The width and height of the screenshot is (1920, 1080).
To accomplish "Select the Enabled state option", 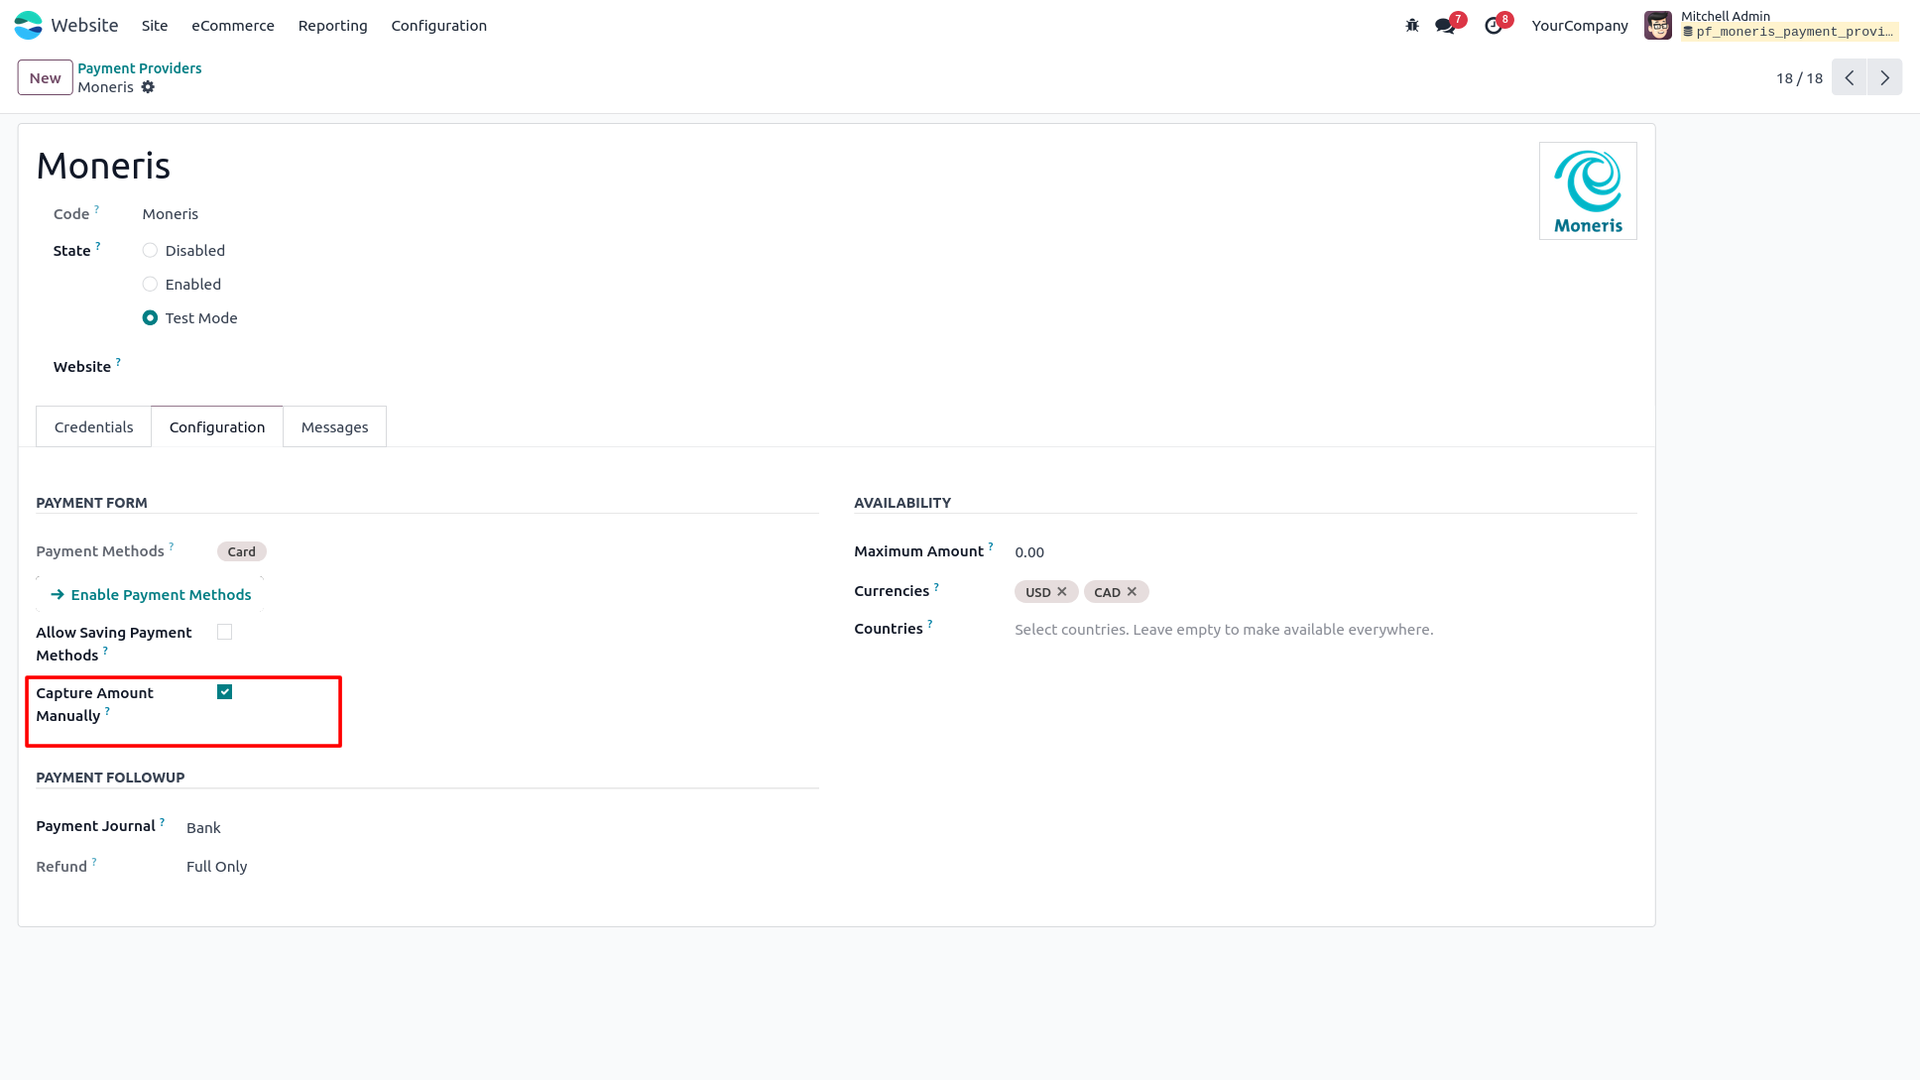I will [150, 285].
